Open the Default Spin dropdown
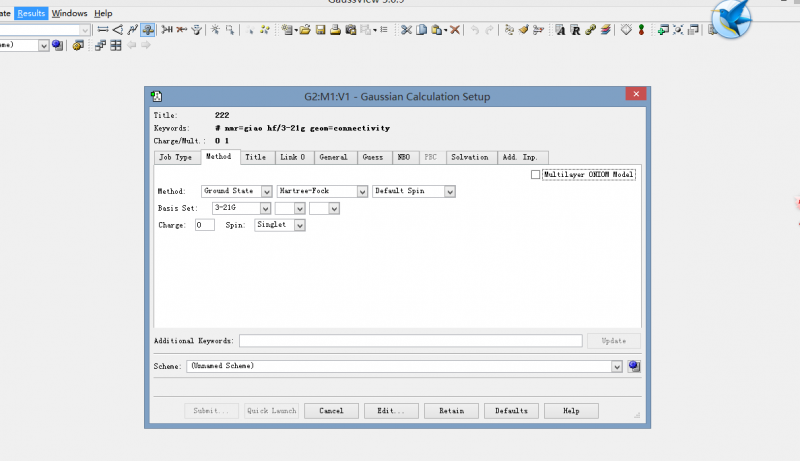800x461 pixels. coord(449,191)
